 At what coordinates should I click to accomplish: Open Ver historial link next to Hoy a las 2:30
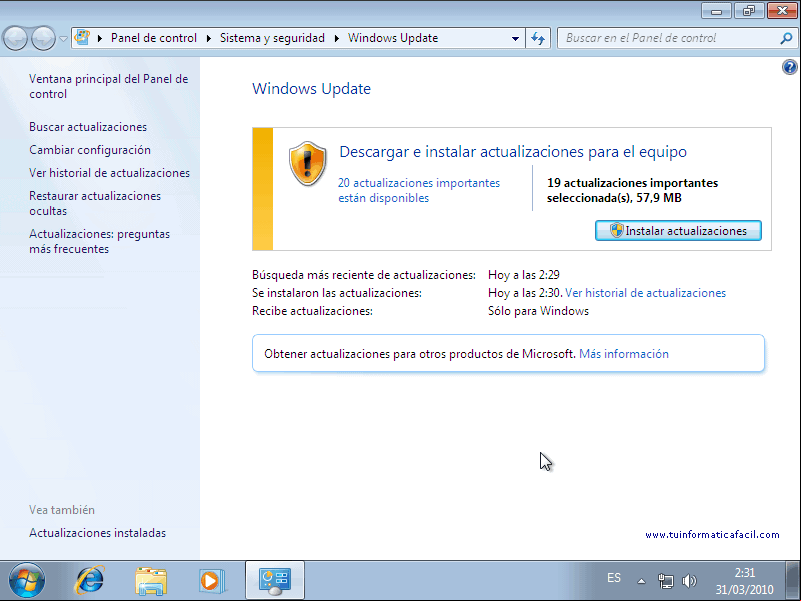[645, 293]
